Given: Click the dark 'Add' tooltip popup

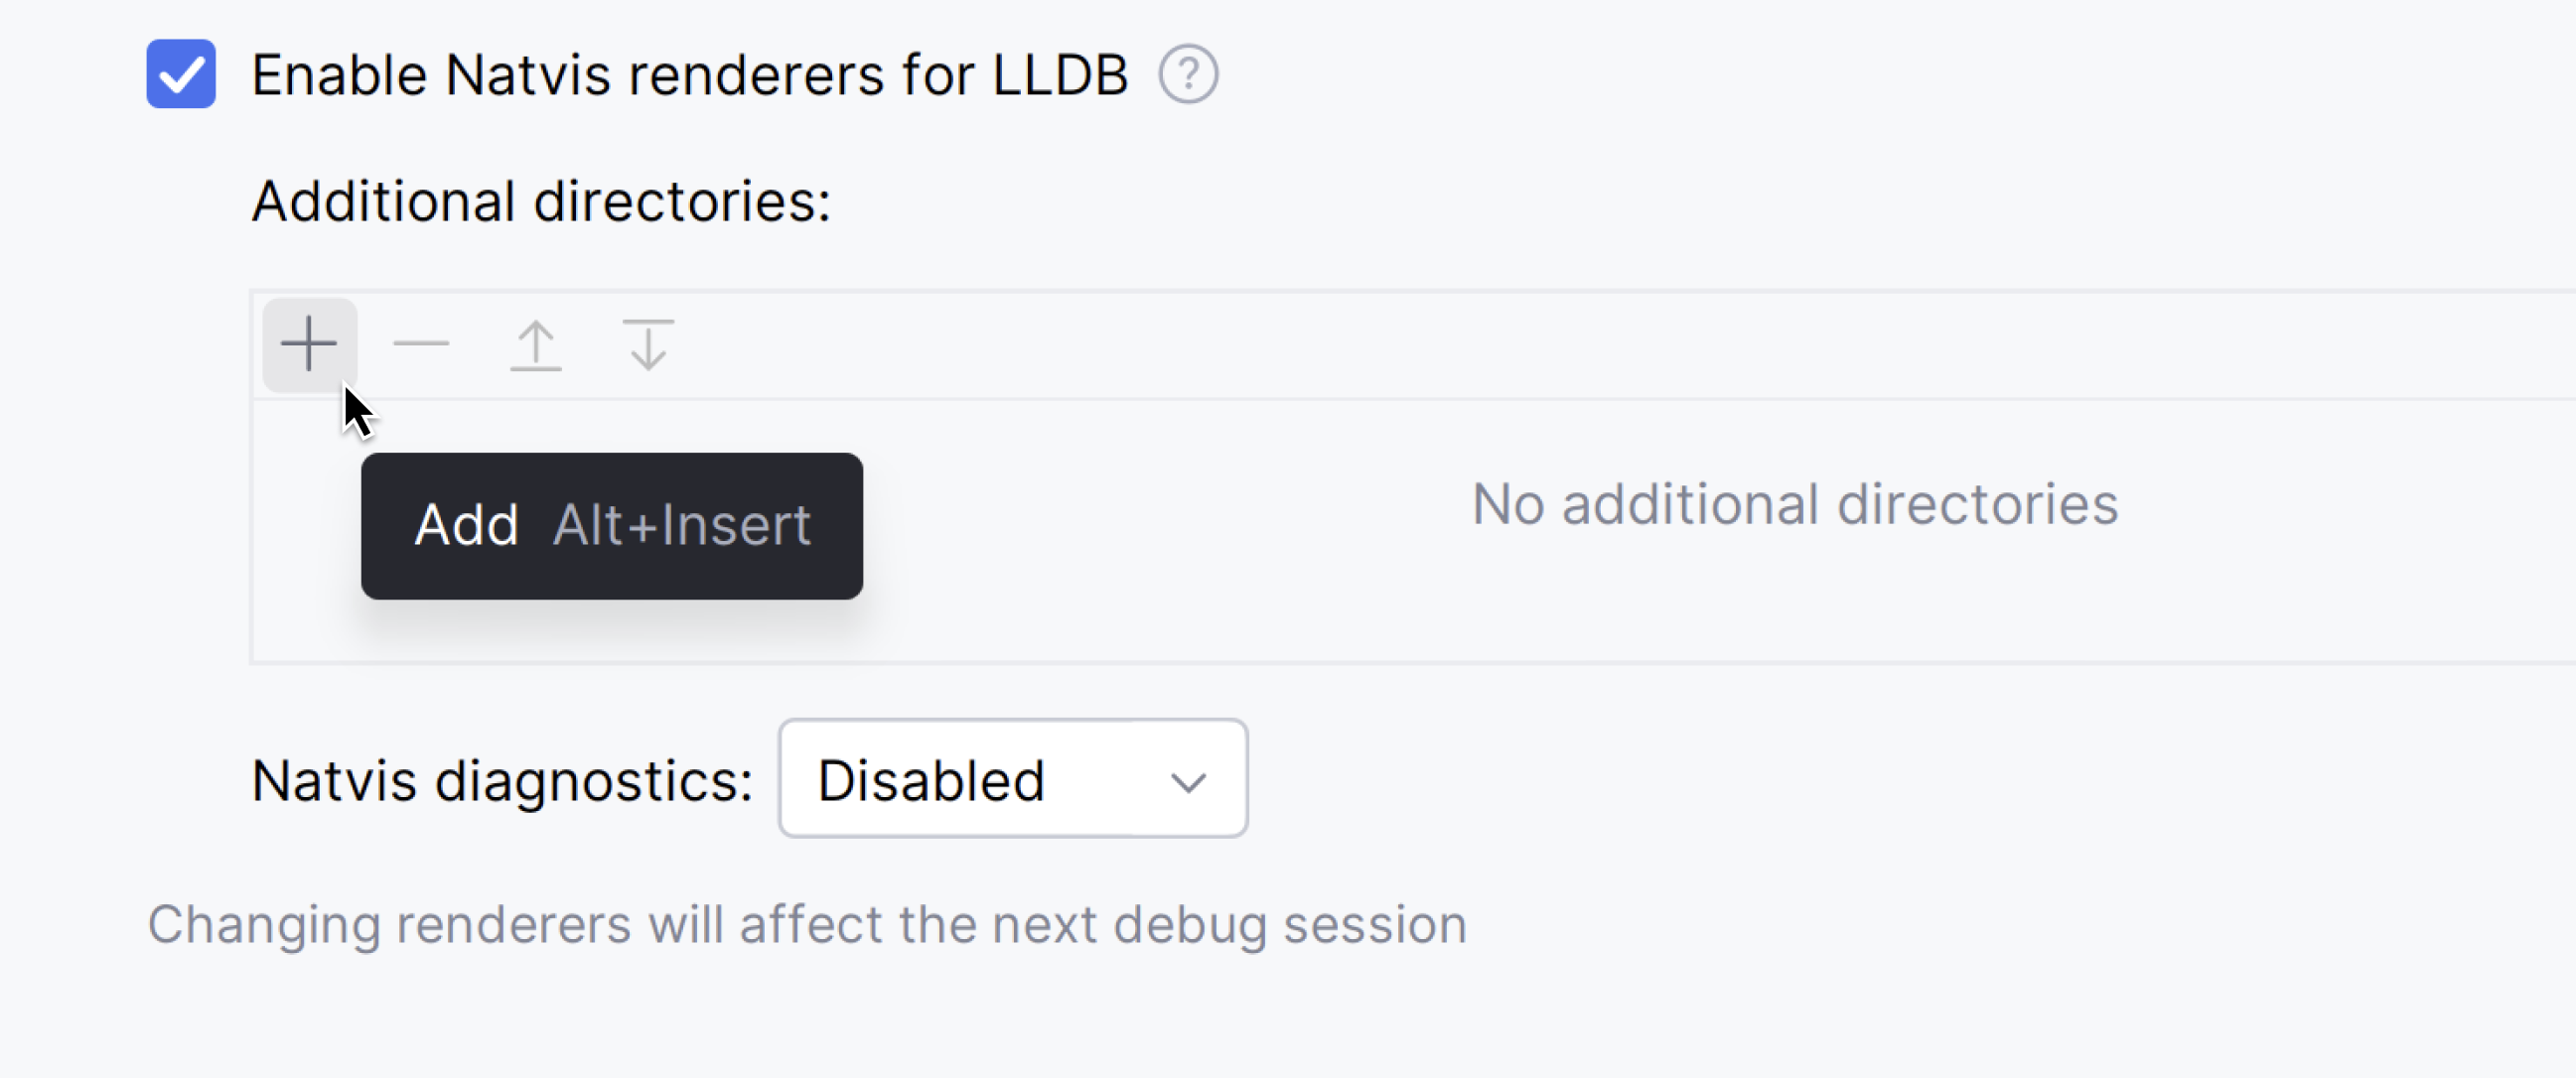Looking at the screenshot, I should point(611,570).
